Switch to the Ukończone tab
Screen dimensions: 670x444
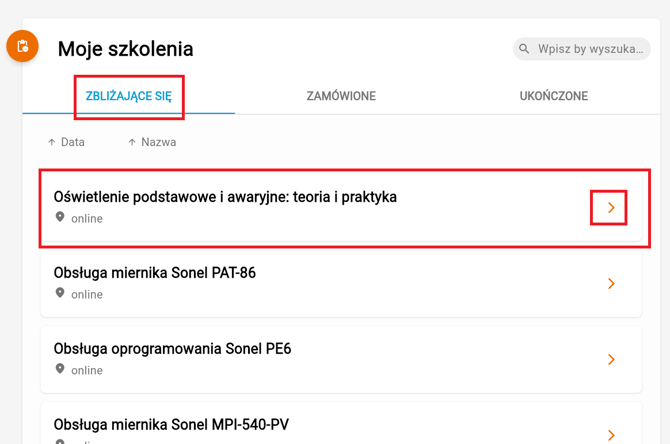click(x=553, y=96)
